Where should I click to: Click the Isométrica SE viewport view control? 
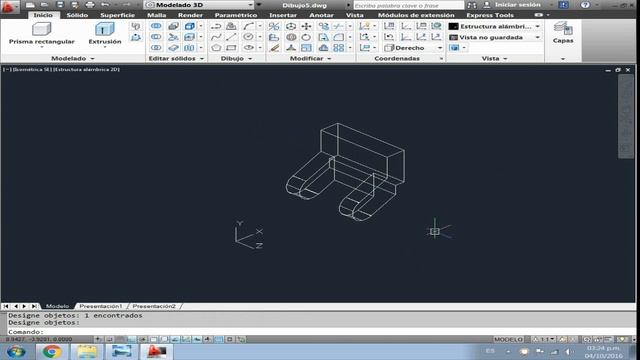tap(31, 69)
